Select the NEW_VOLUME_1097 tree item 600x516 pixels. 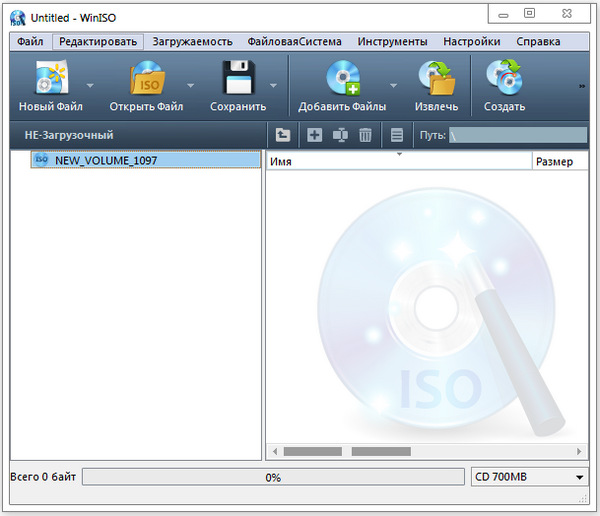pos(105,160)
